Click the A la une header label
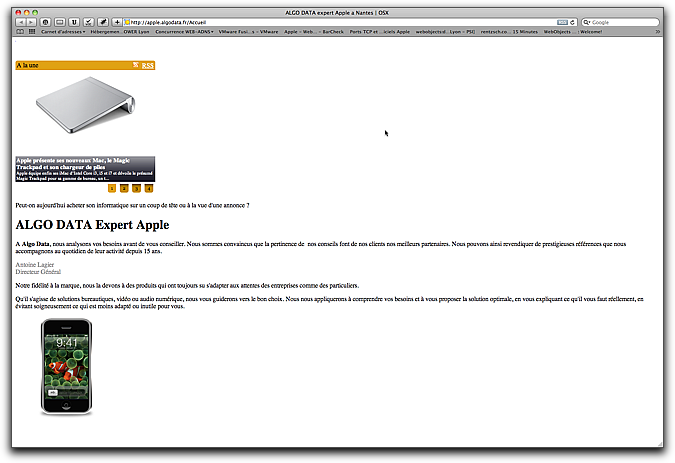 [28, 65]
